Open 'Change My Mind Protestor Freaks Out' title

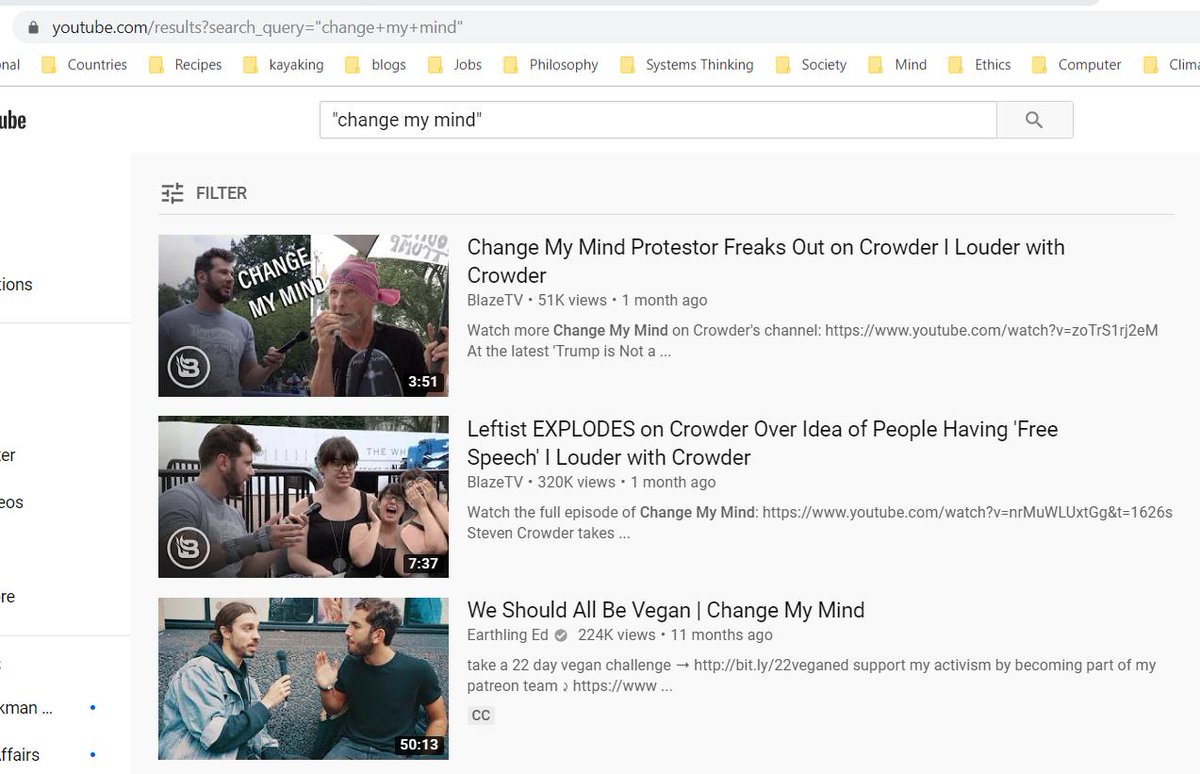766,261
